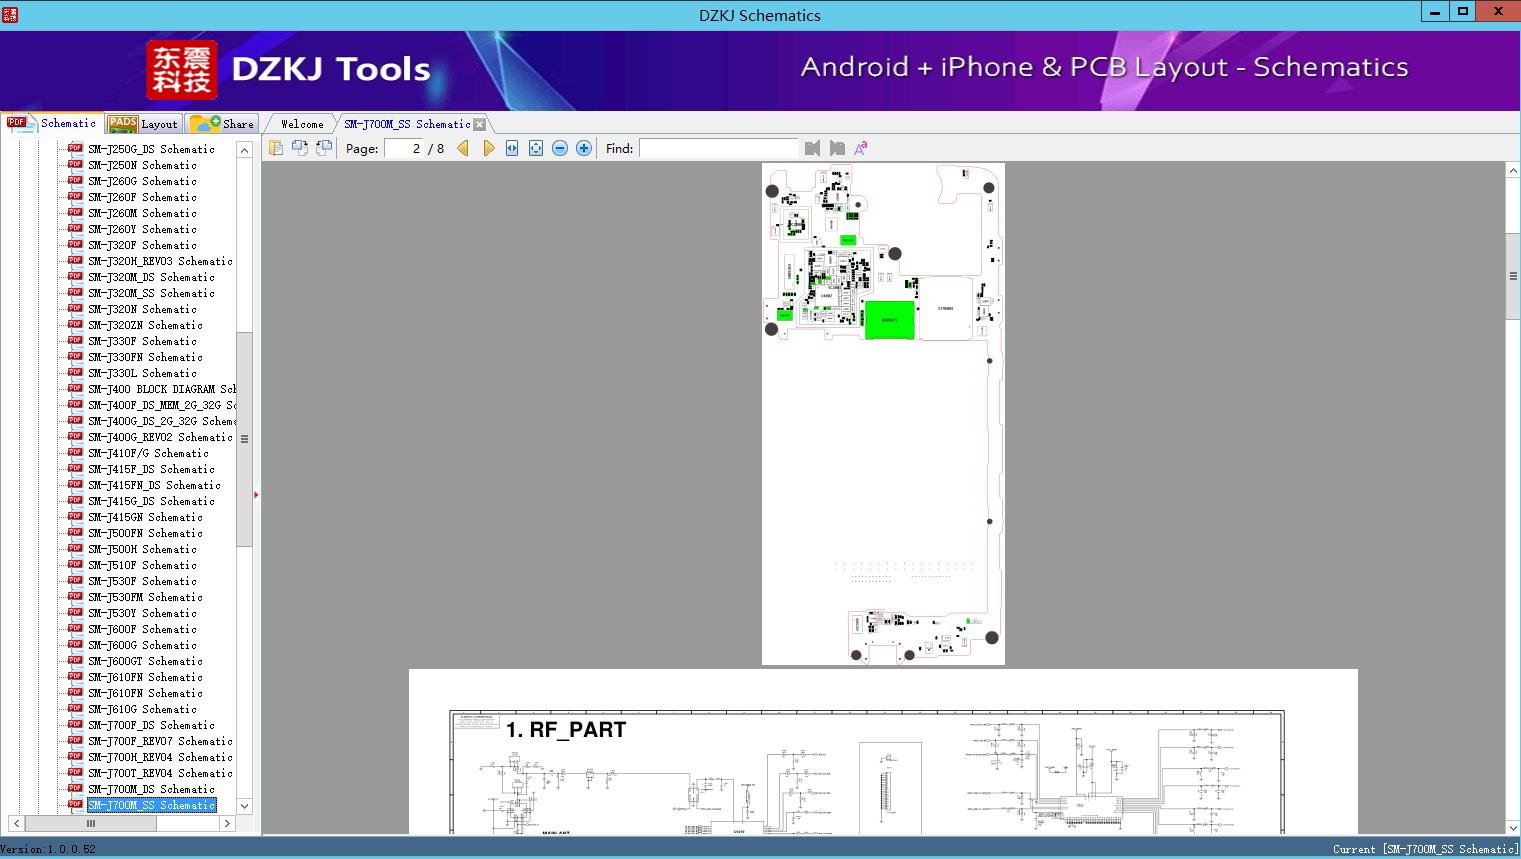Select SM-J510F Schematic
1521x859 pixels.
(142, 565)
